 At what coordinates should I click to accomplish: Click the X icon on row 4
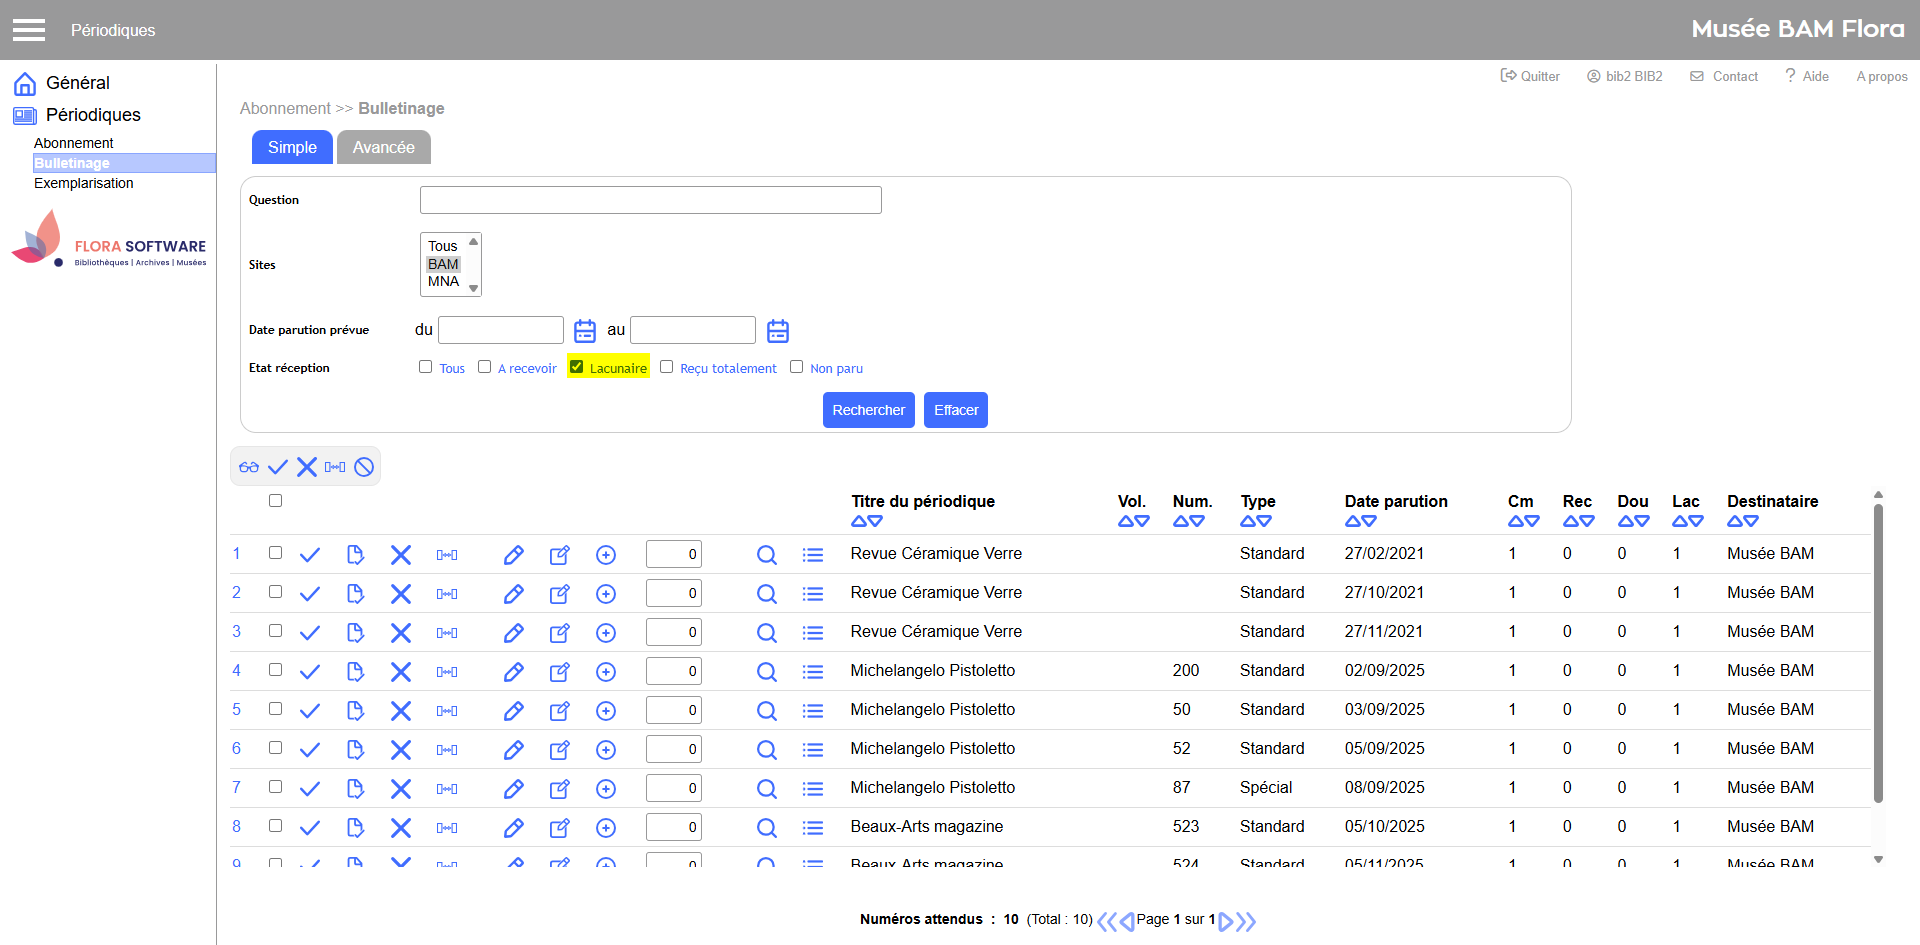pos(401,672)
